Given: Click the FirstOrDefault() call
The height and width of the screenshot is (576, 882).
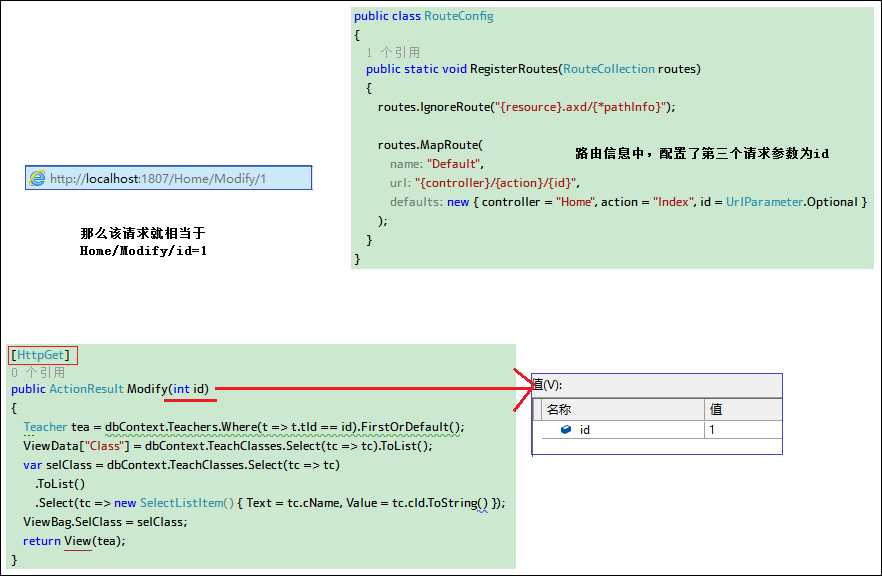Looking at the screenshot, I should coord(412,427).
